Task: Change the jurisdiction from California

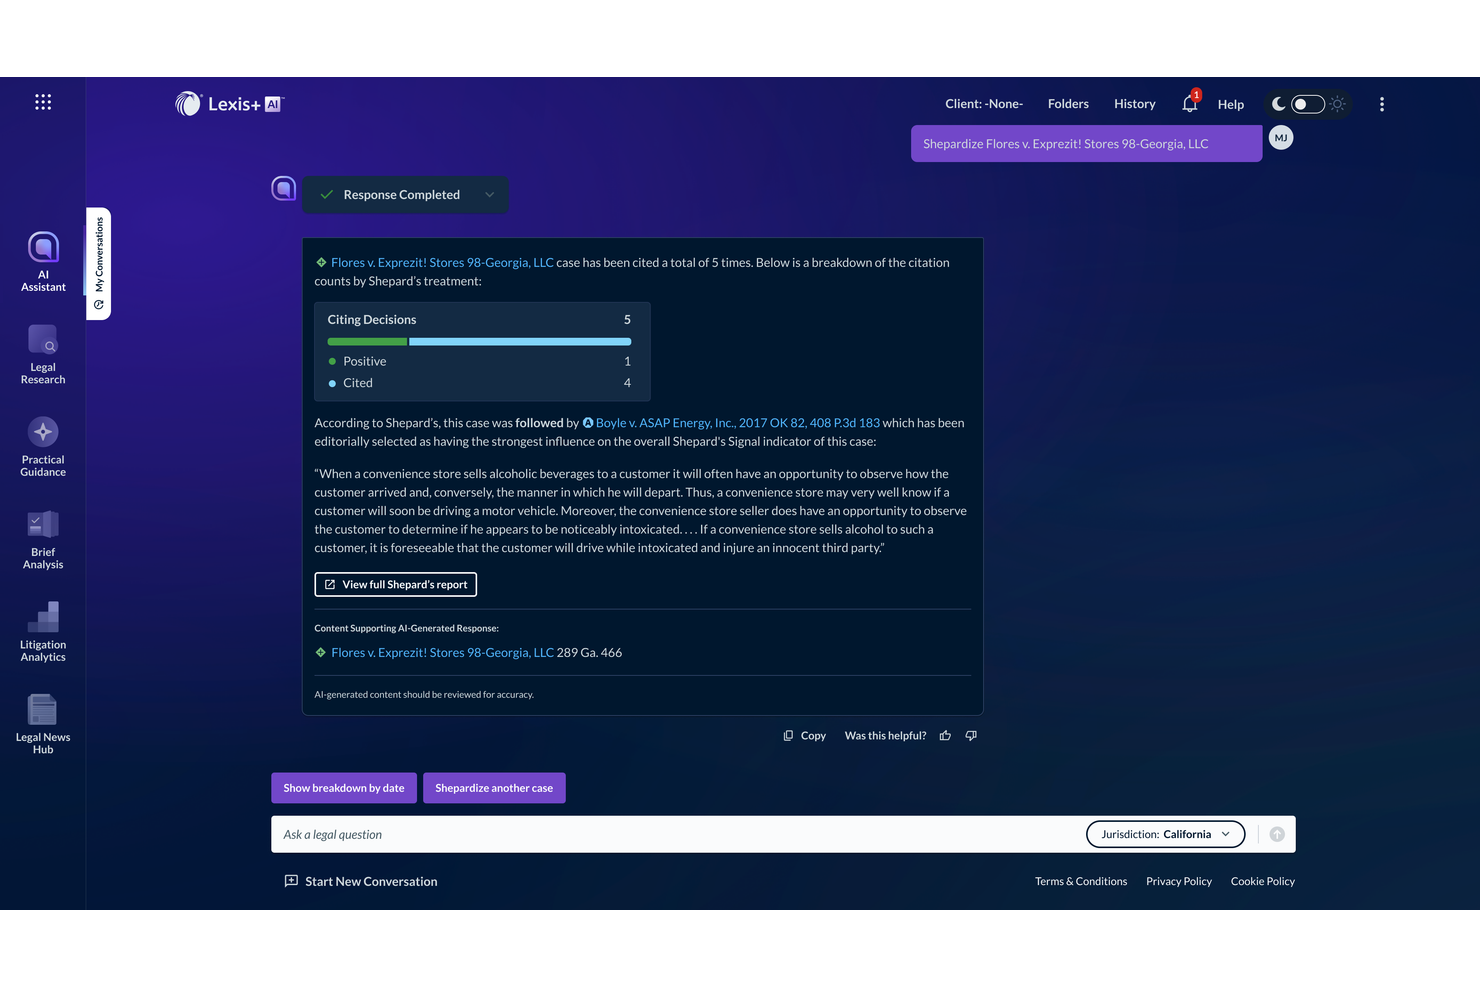Action: click(x=1165, y=833)
